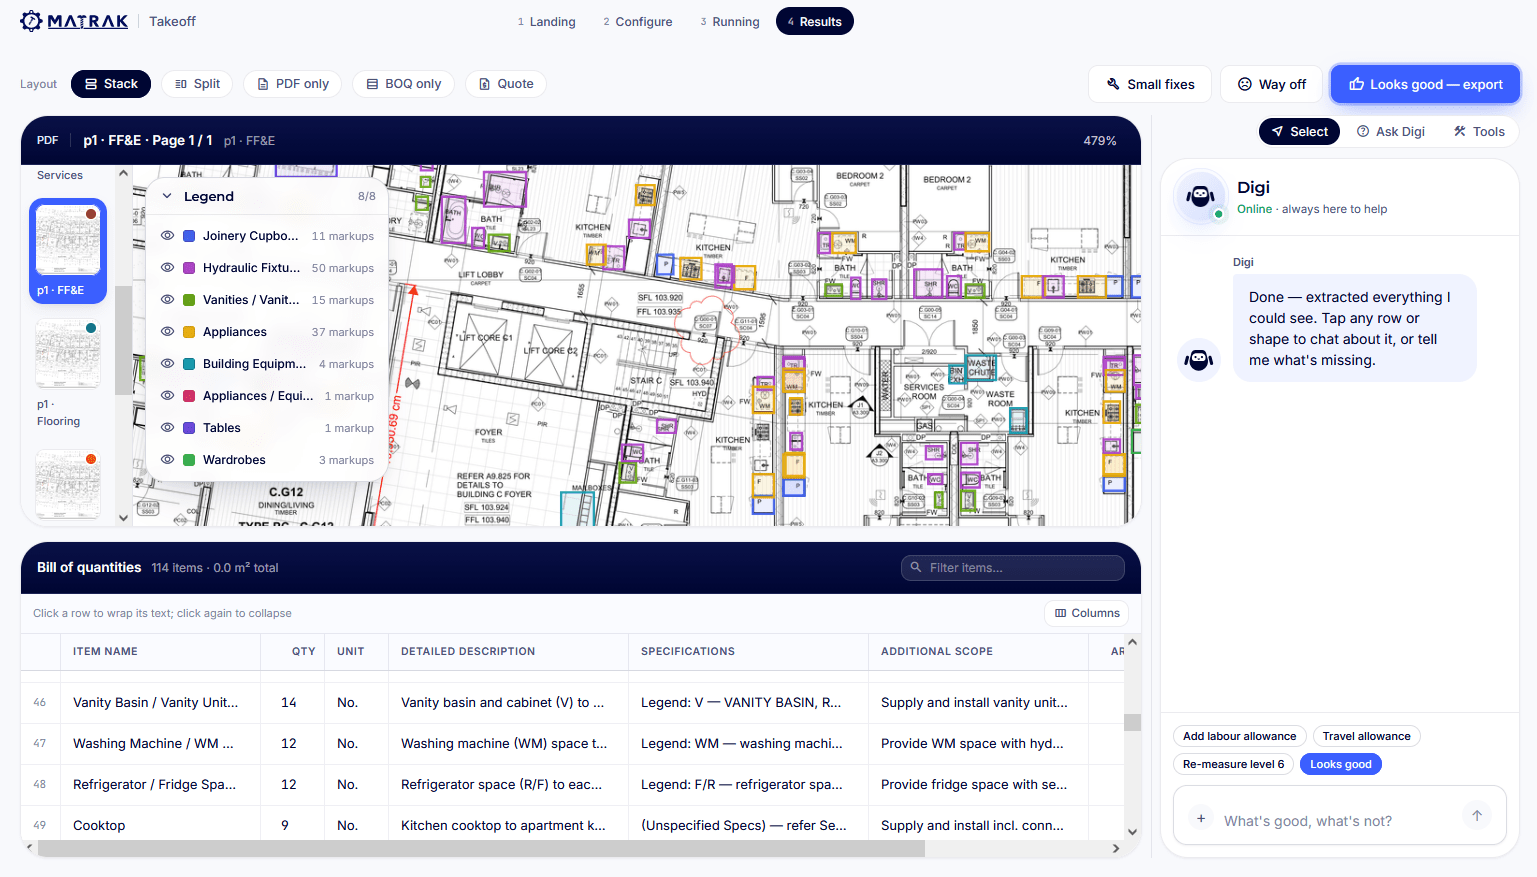Click table horizontal scroll-right arrow
1537x877 pixels.
[1116, 848]
